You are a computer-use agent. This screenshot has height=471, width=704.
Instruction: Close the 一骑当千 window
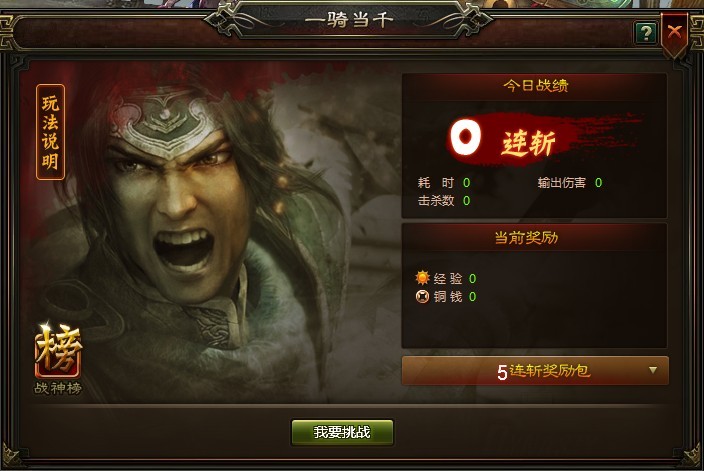(x=674, y=32)
